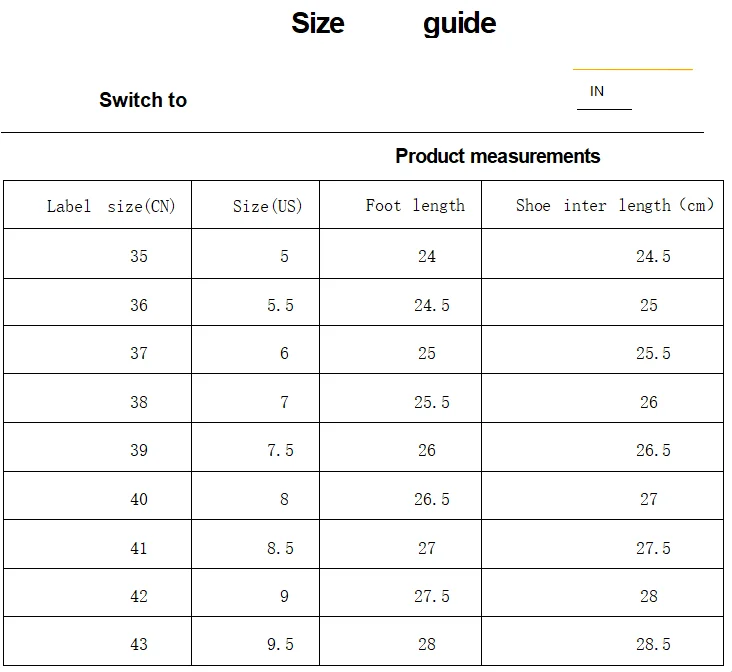Screen dimensions: 732x672
Task: Select the CN size 38 cell
Action: [x=98, y=398]
